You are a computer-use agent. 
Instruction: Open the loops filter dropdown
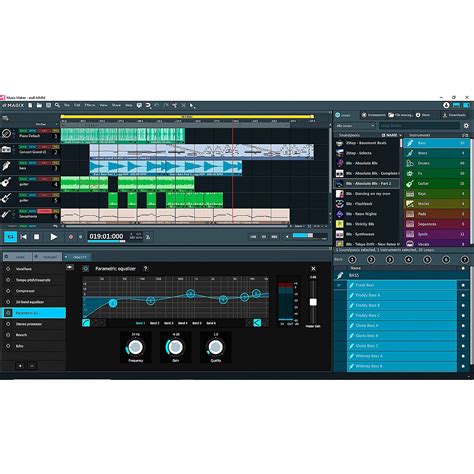click(355, 126)
